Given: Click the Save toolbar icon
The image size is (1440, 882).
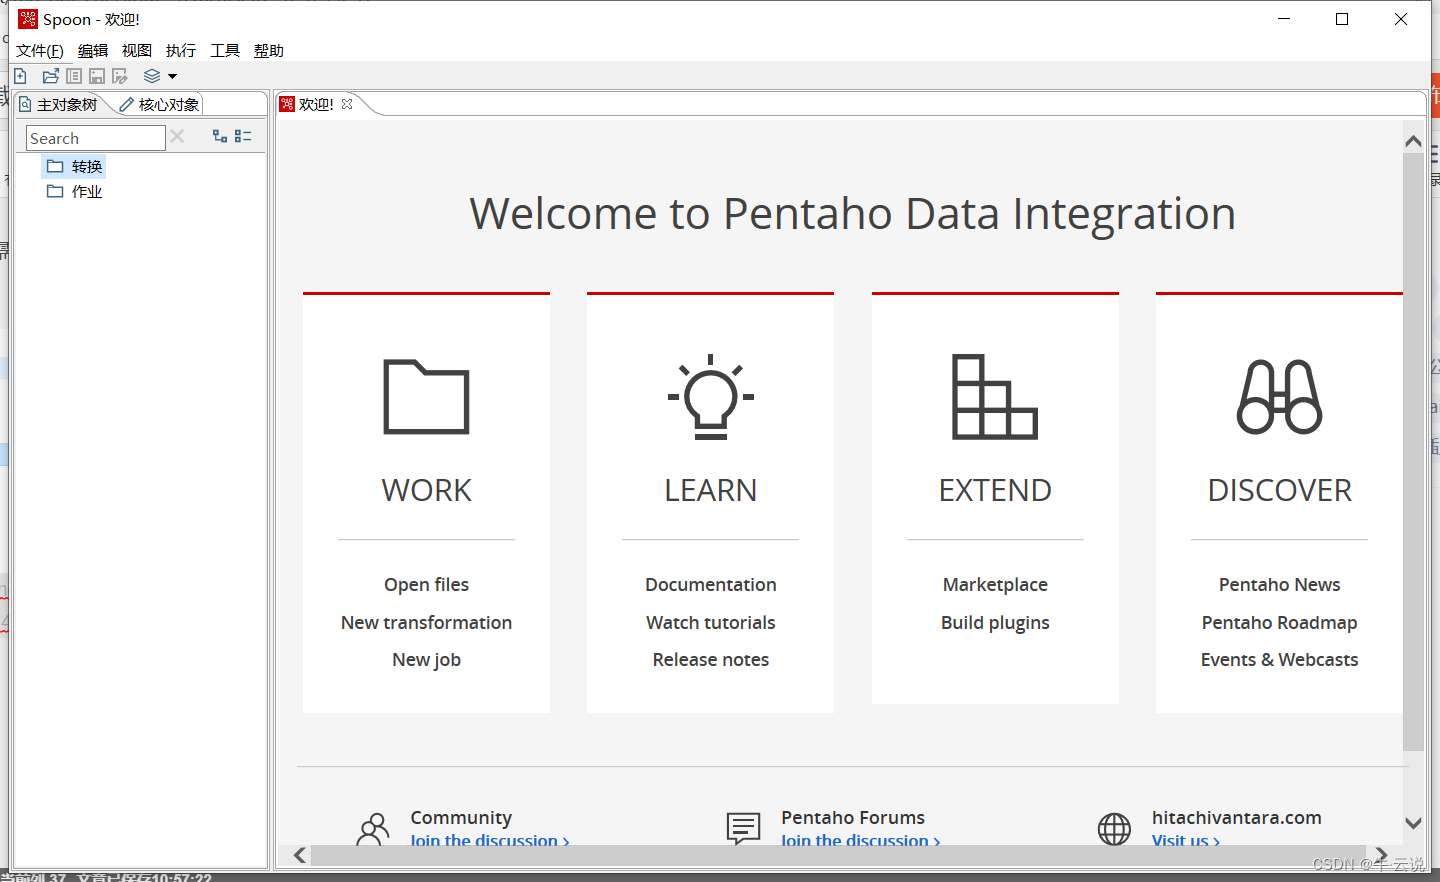Looking at the screenshot, I should click(x=97, y=76).
